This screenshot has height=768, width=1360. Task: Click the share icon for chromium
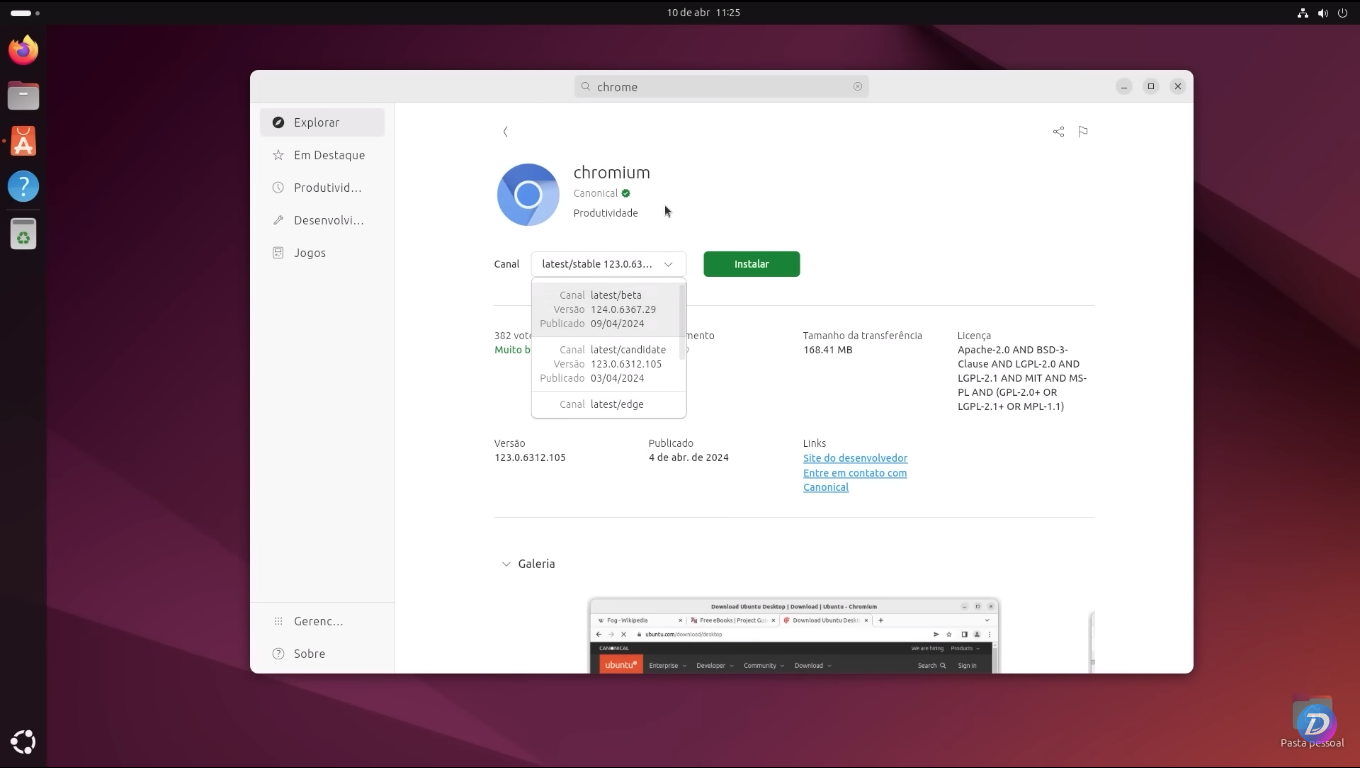coord(1058,131)
